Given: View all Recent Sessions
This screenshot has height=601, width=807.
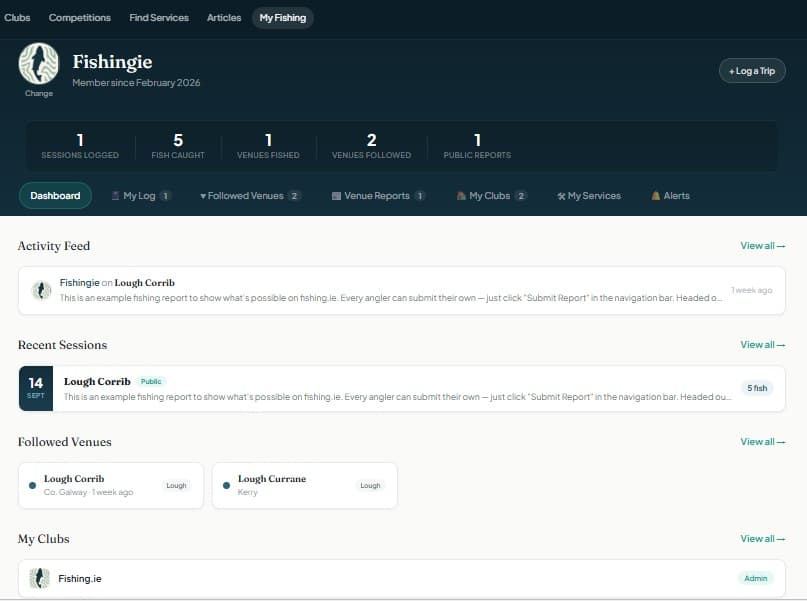Looking at the screenshot, I should (x=762, y=344).
